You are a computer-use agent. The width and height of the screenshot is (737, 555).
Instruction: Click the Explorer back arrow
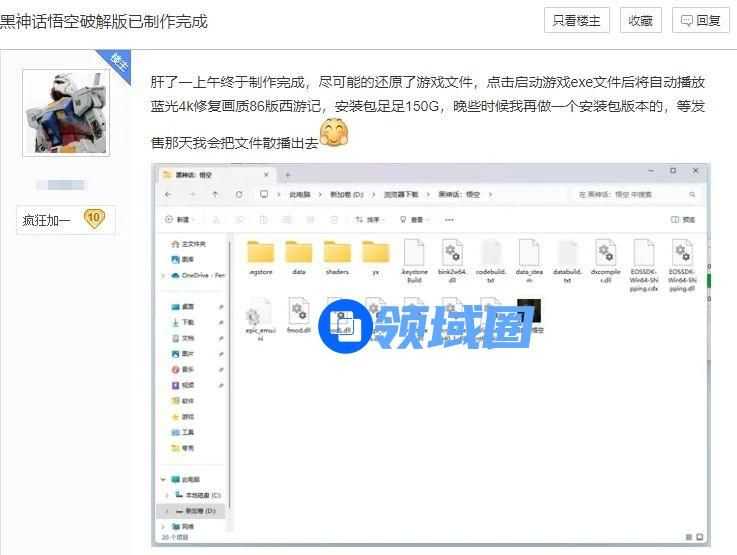click(x=167, y=195)
